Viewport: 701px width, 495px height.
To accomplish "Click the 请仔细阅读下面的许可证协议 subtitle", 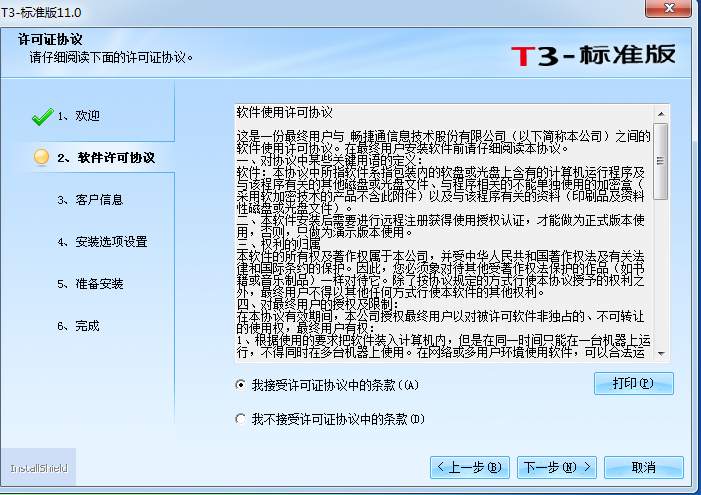I will (111, 58).
